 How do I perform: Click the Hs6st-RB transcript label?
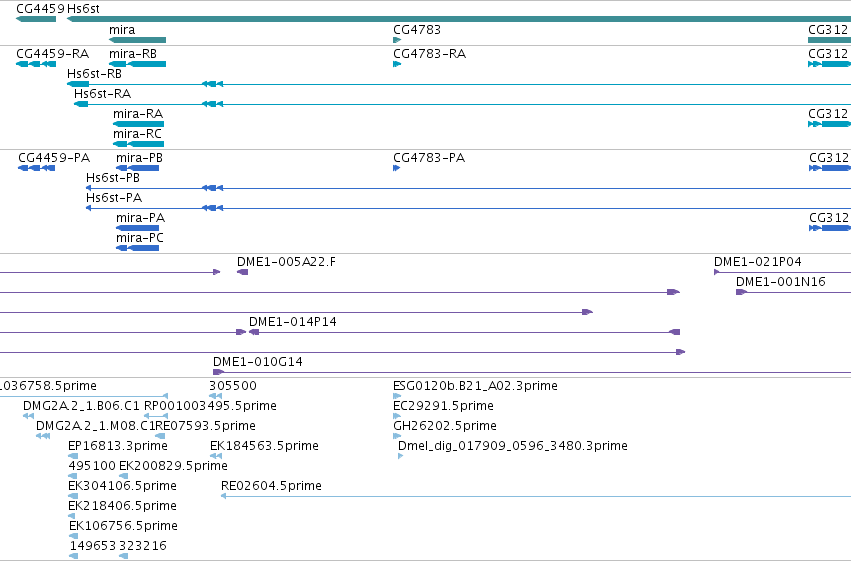click(94, 74)
